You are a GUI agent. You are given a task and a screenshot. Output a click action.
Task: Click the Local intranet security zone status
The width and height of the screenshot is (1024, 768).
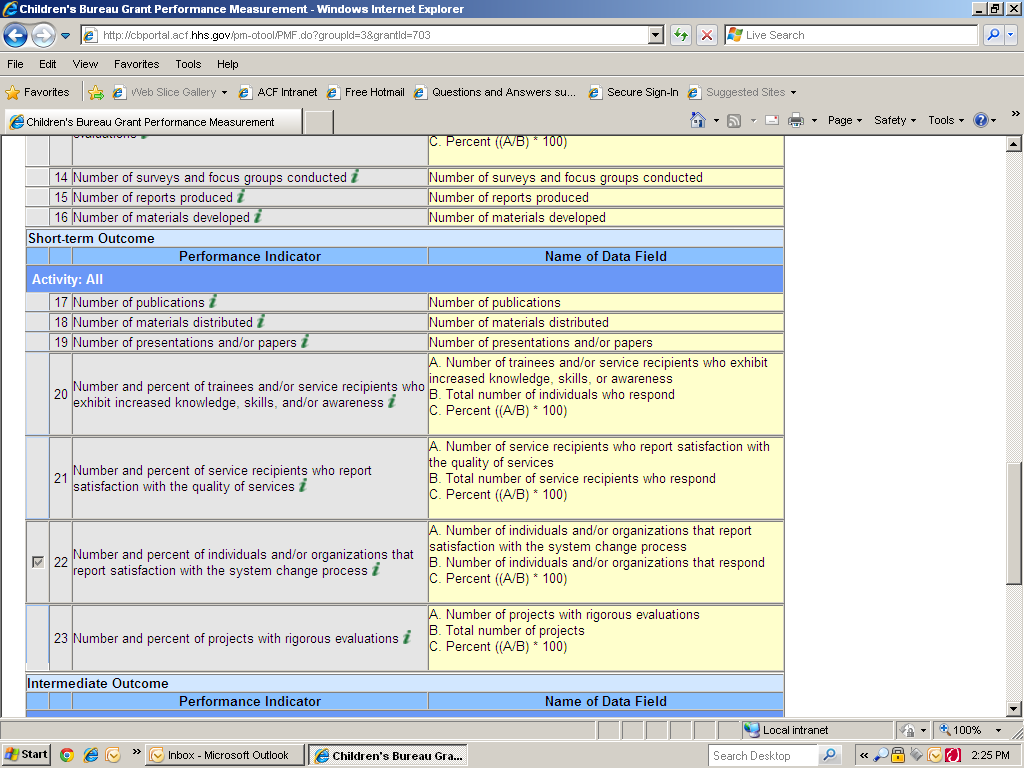tap(787, 730)
